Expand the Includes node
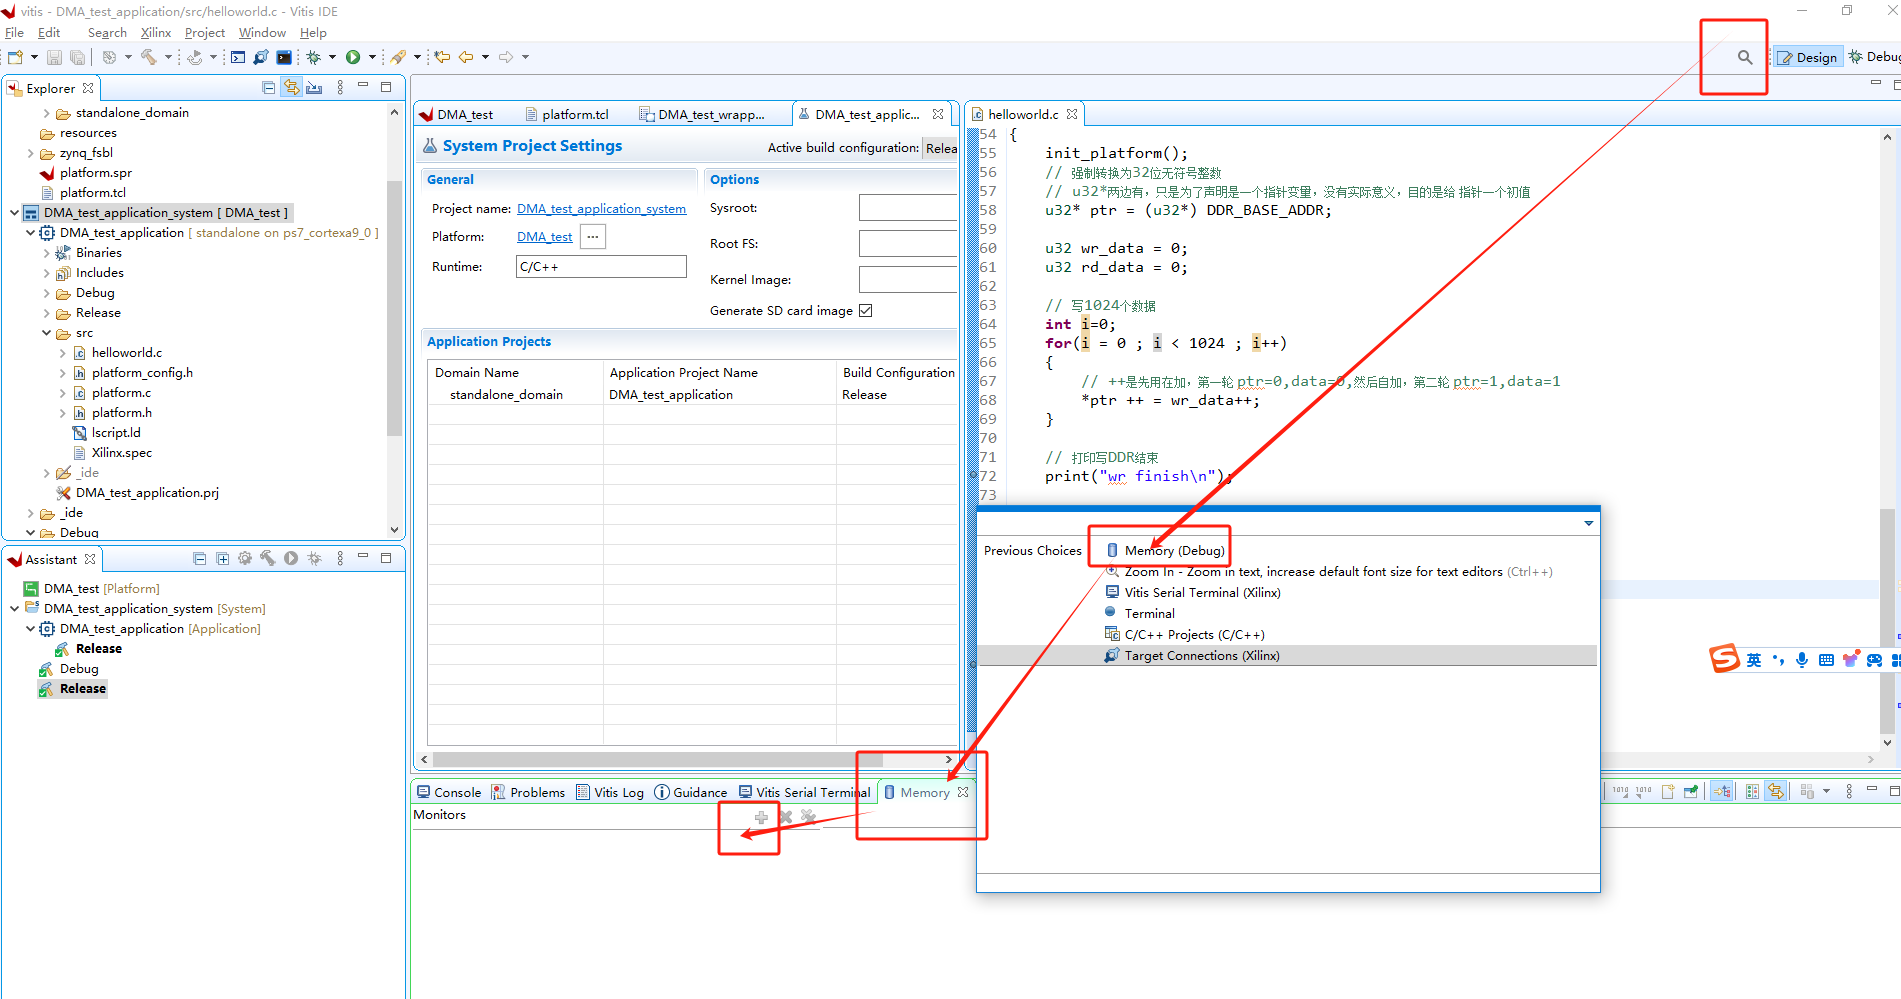Viewport: 1901px width, 999px height. point(46,273)
